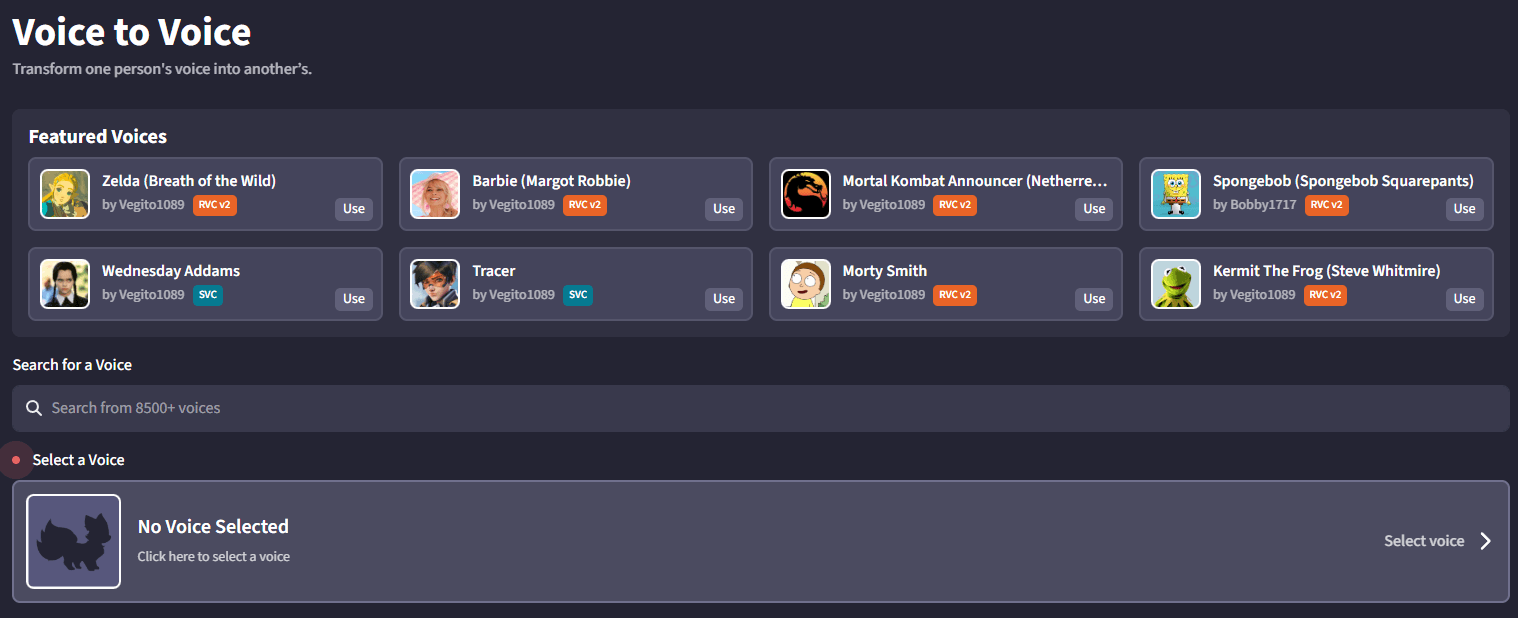Click the fox silhouette placeholder image

[73, 541]
